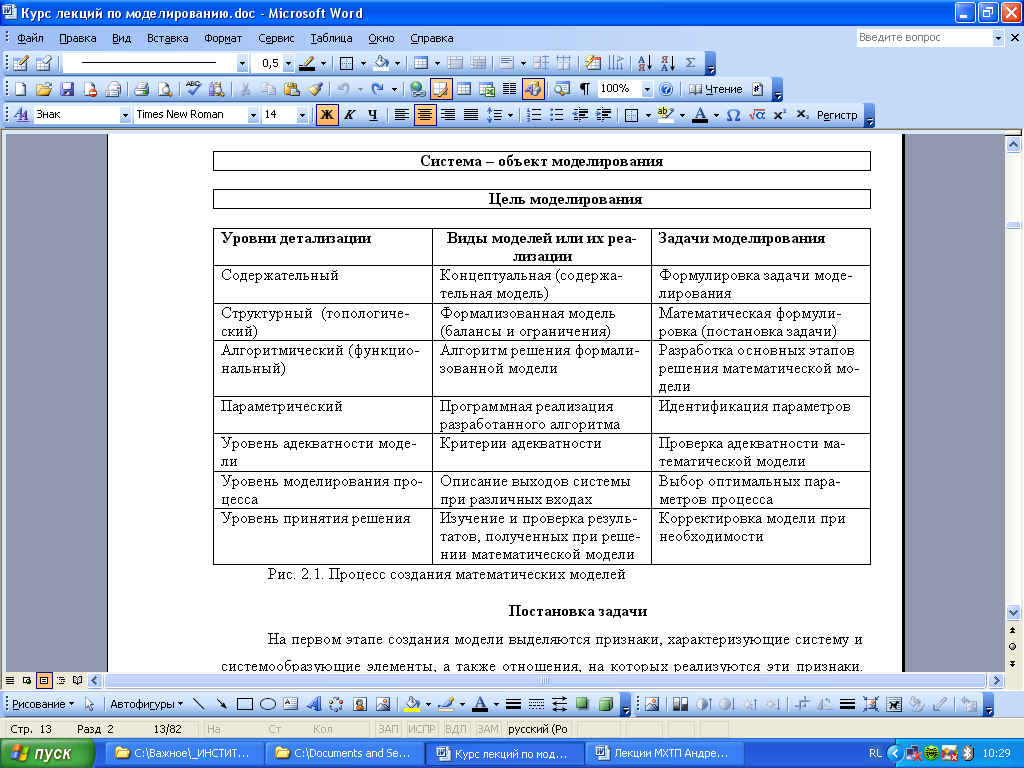Screen dimensions: 1024x768
Task: Toggle the Tables and Borders toolbar
Action: coord(441,89)
